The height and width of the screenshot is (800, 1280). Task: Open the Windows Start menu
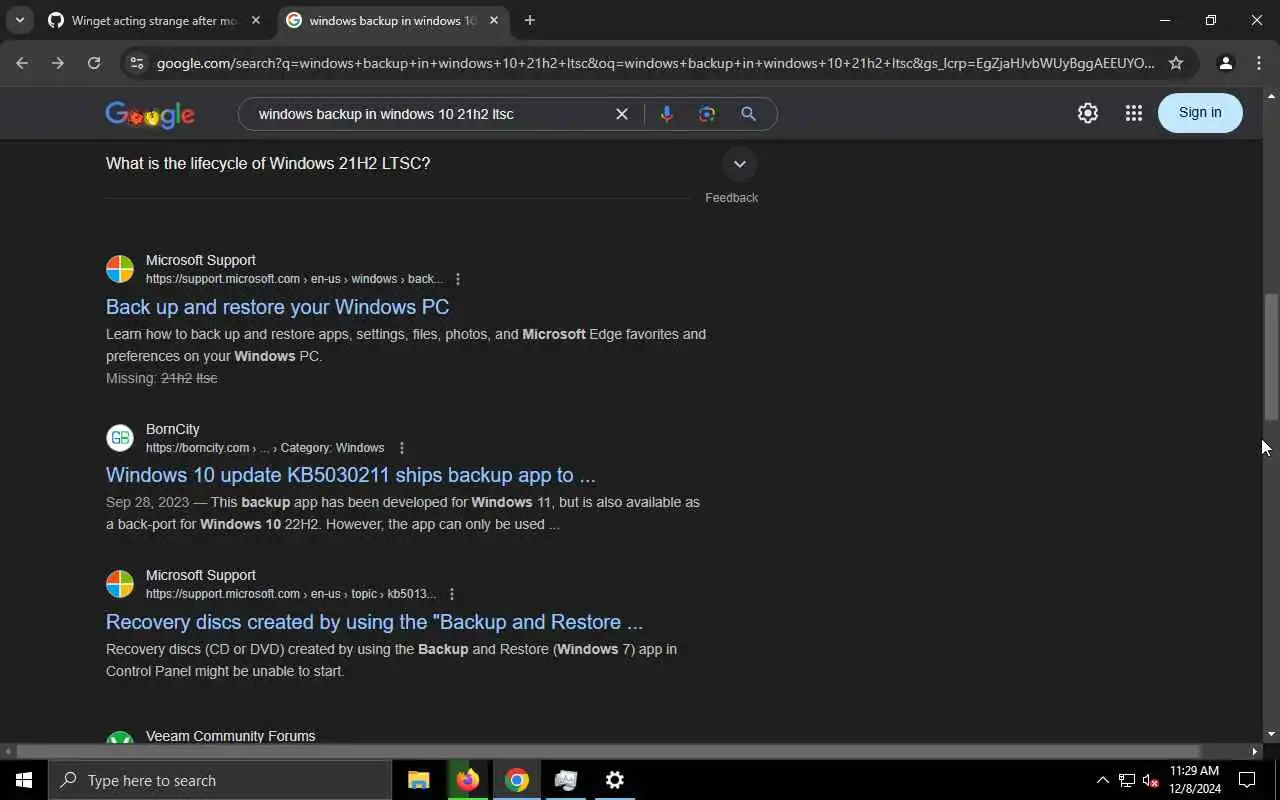pos(24,780)
